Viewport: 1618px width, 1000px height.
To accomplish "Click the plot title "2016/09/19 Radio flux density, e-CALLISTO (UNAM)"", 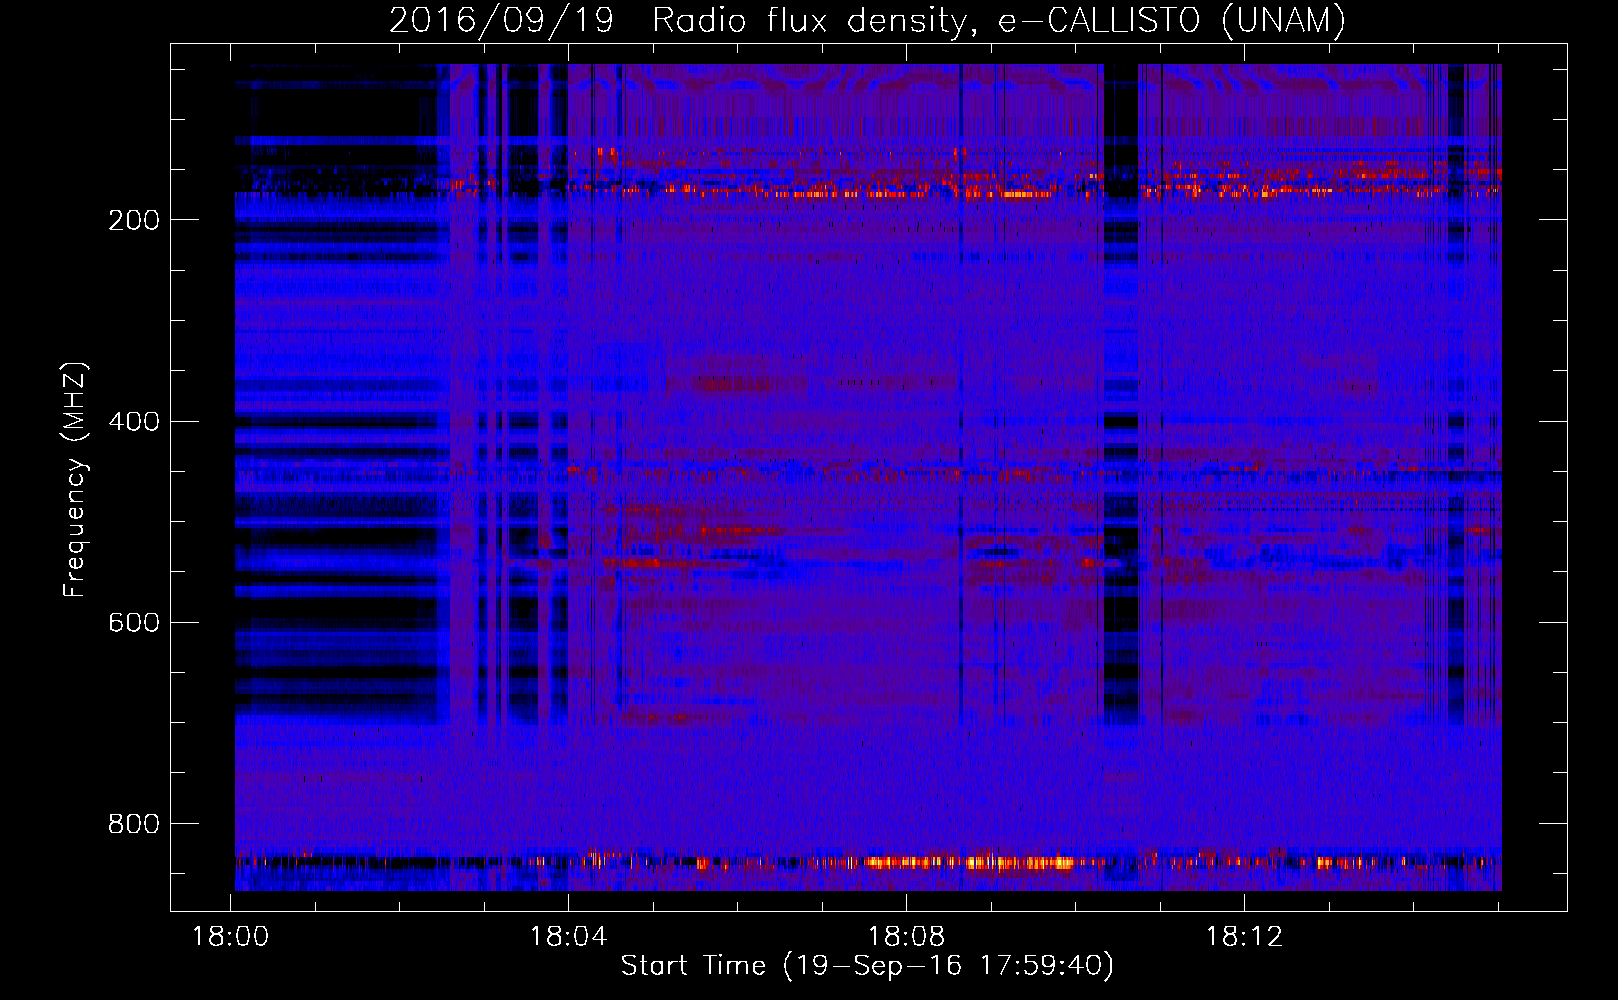I will 867,21.
